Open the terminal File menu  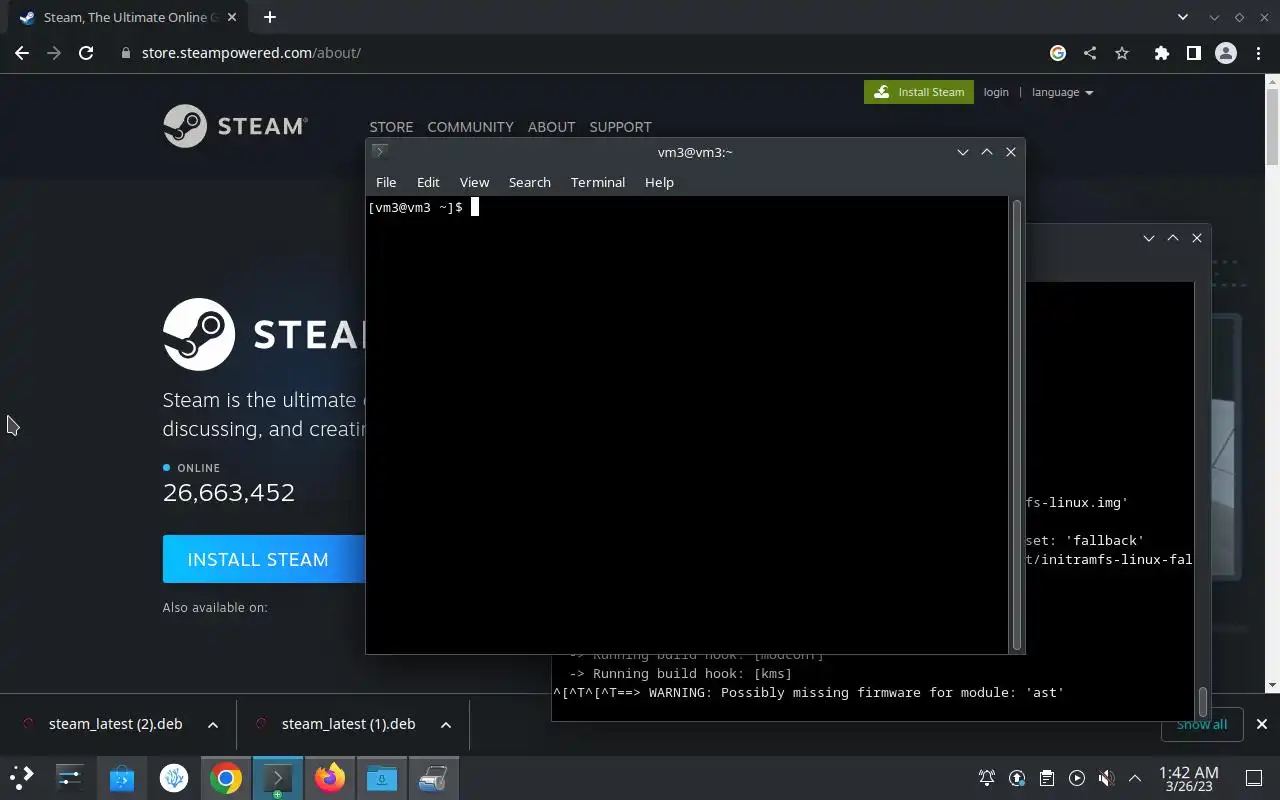(x=386, y=182)
